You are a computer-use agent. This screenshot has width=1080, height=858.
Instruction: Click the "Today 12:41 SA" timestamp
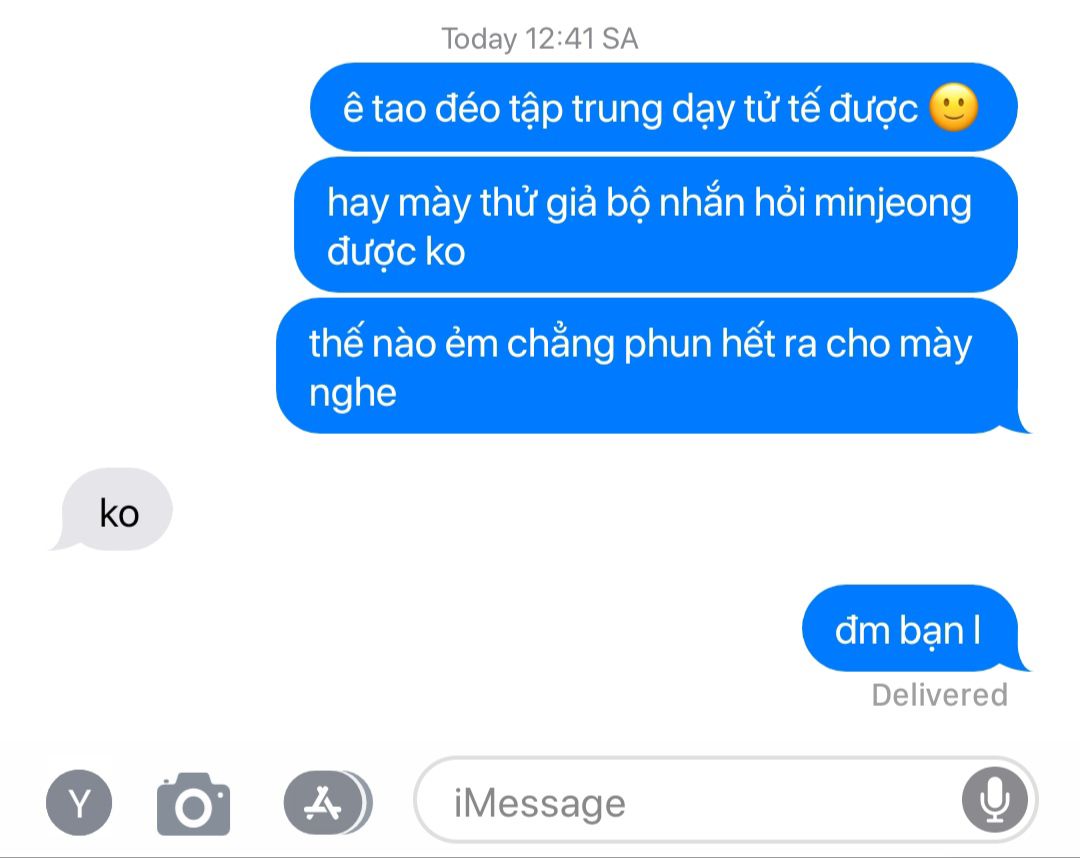(x=539, y=39)
